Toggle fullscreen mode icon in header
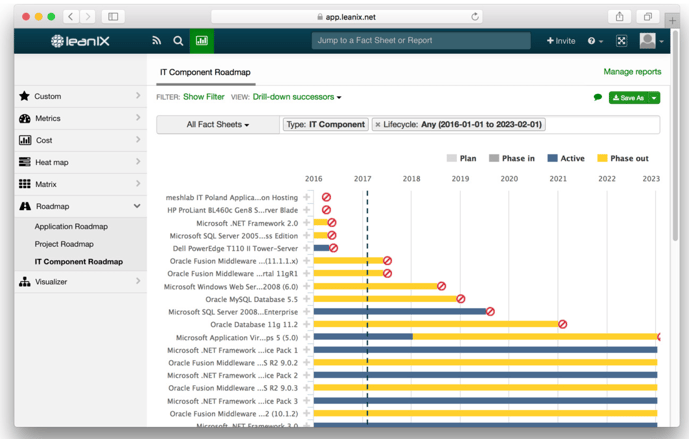The width and height of the screenshot is (689, 439). 621,41
